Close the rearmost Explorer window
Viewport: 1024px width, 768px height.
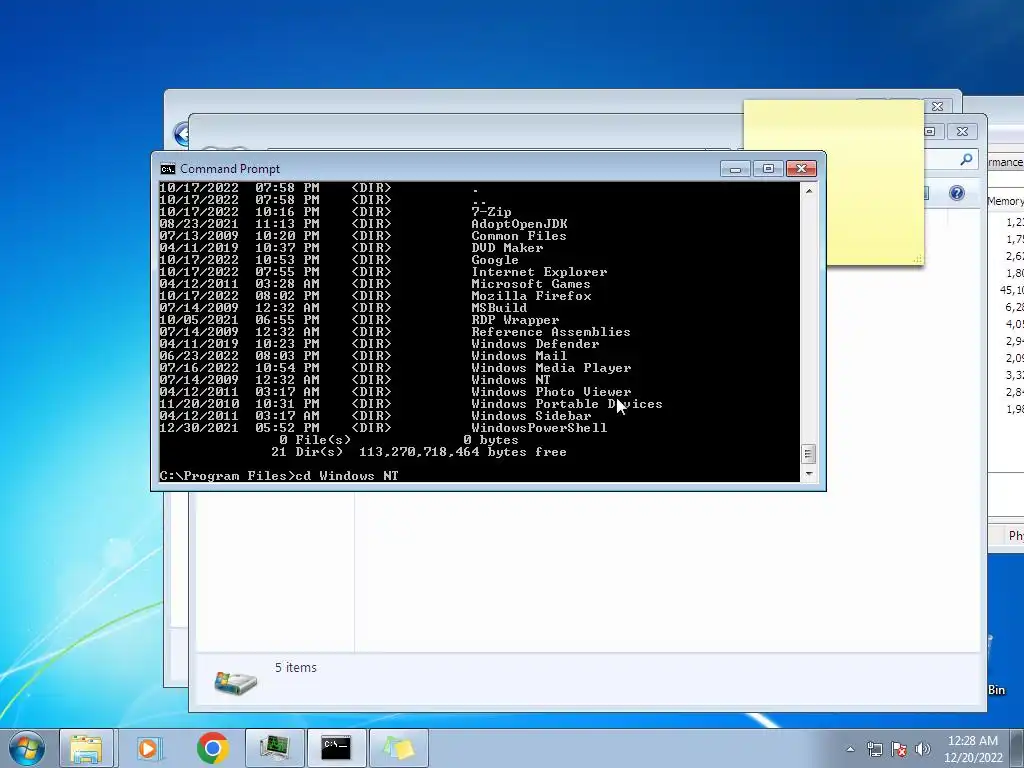pos(938,106)
